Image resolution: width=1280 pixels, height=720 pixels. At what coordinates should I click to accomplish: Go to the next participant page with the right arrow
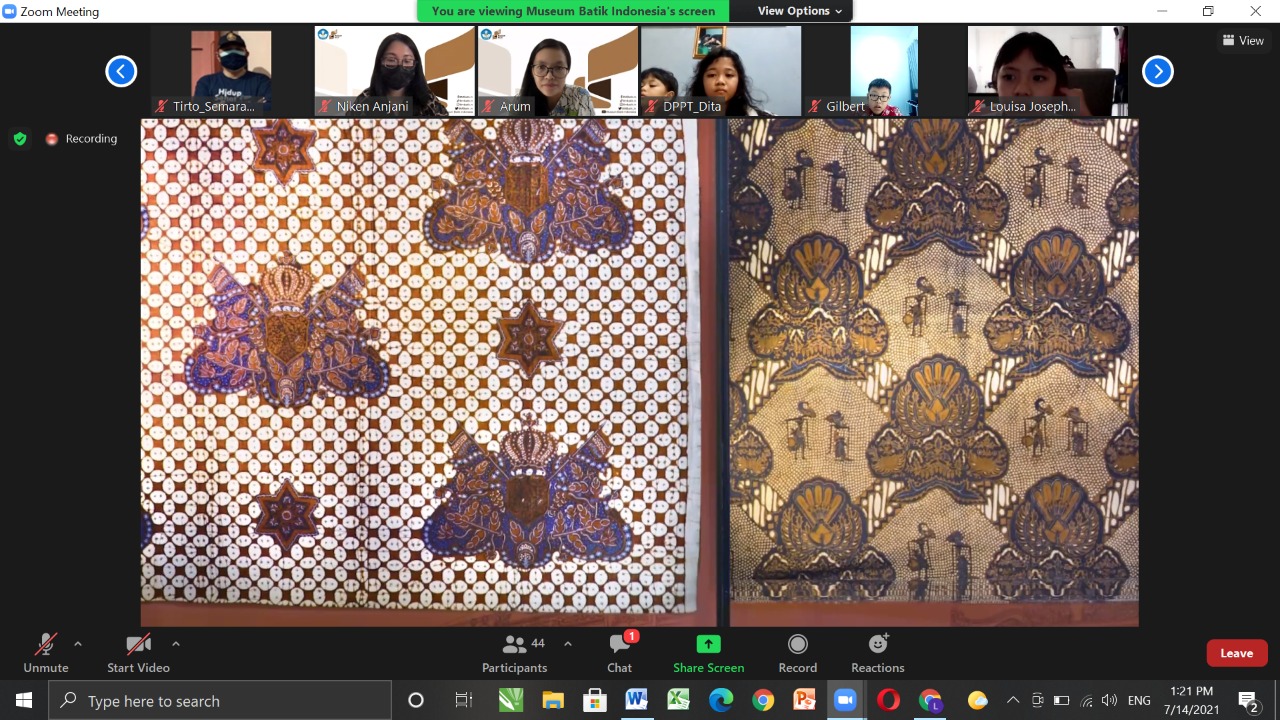tap(1157, 71)
